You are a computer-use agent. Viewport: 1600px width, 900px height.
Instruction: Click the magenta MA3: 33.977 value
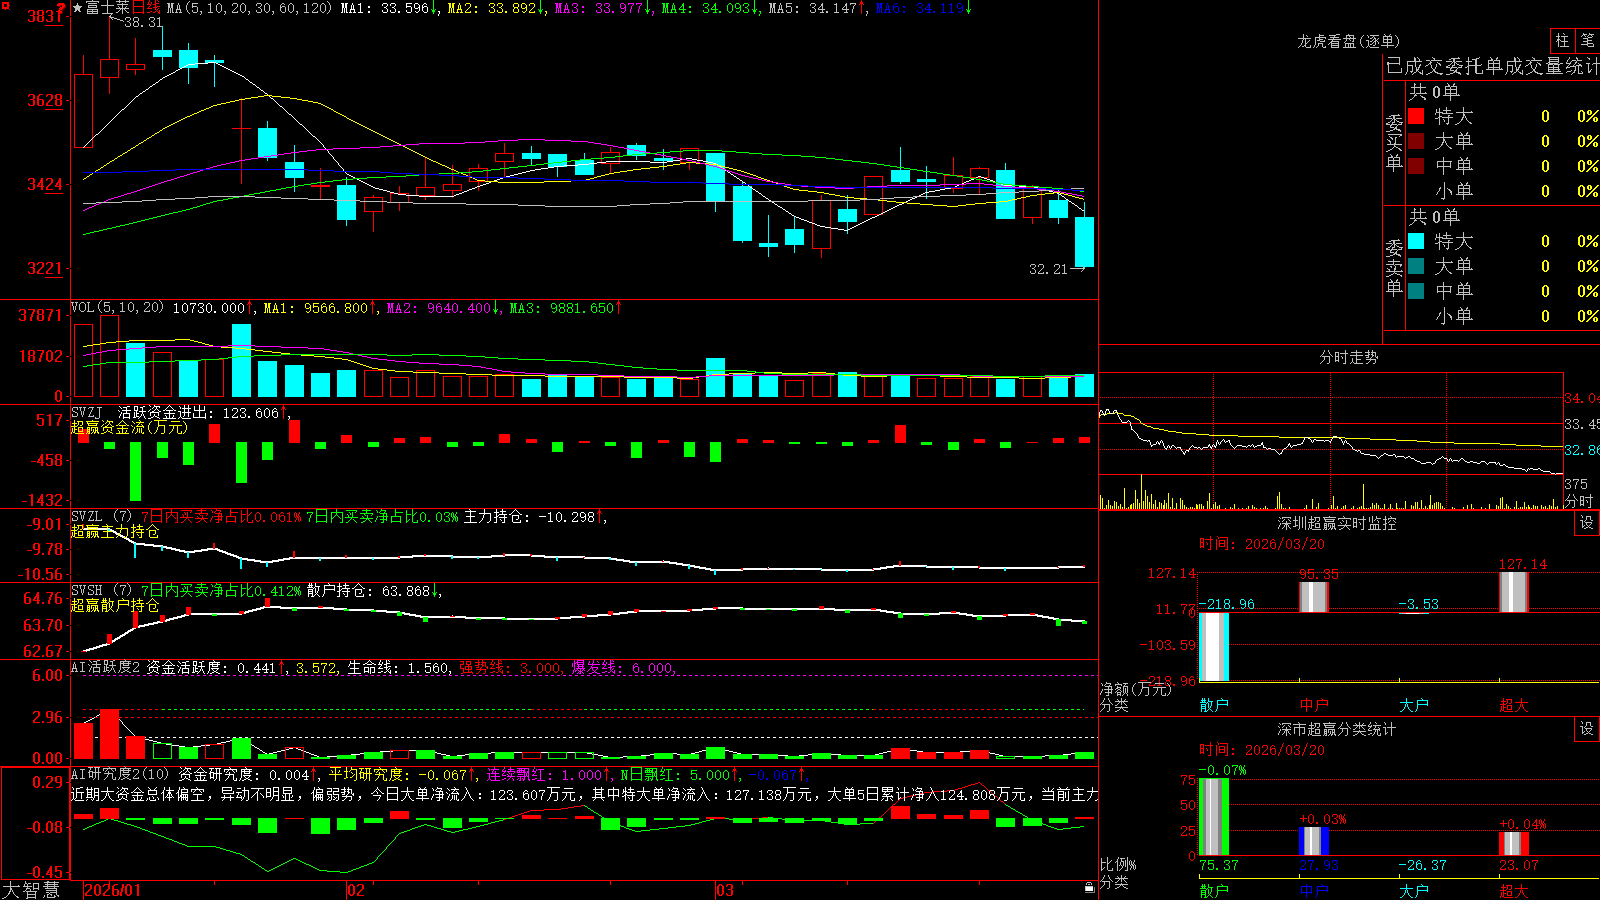(603, 8)
